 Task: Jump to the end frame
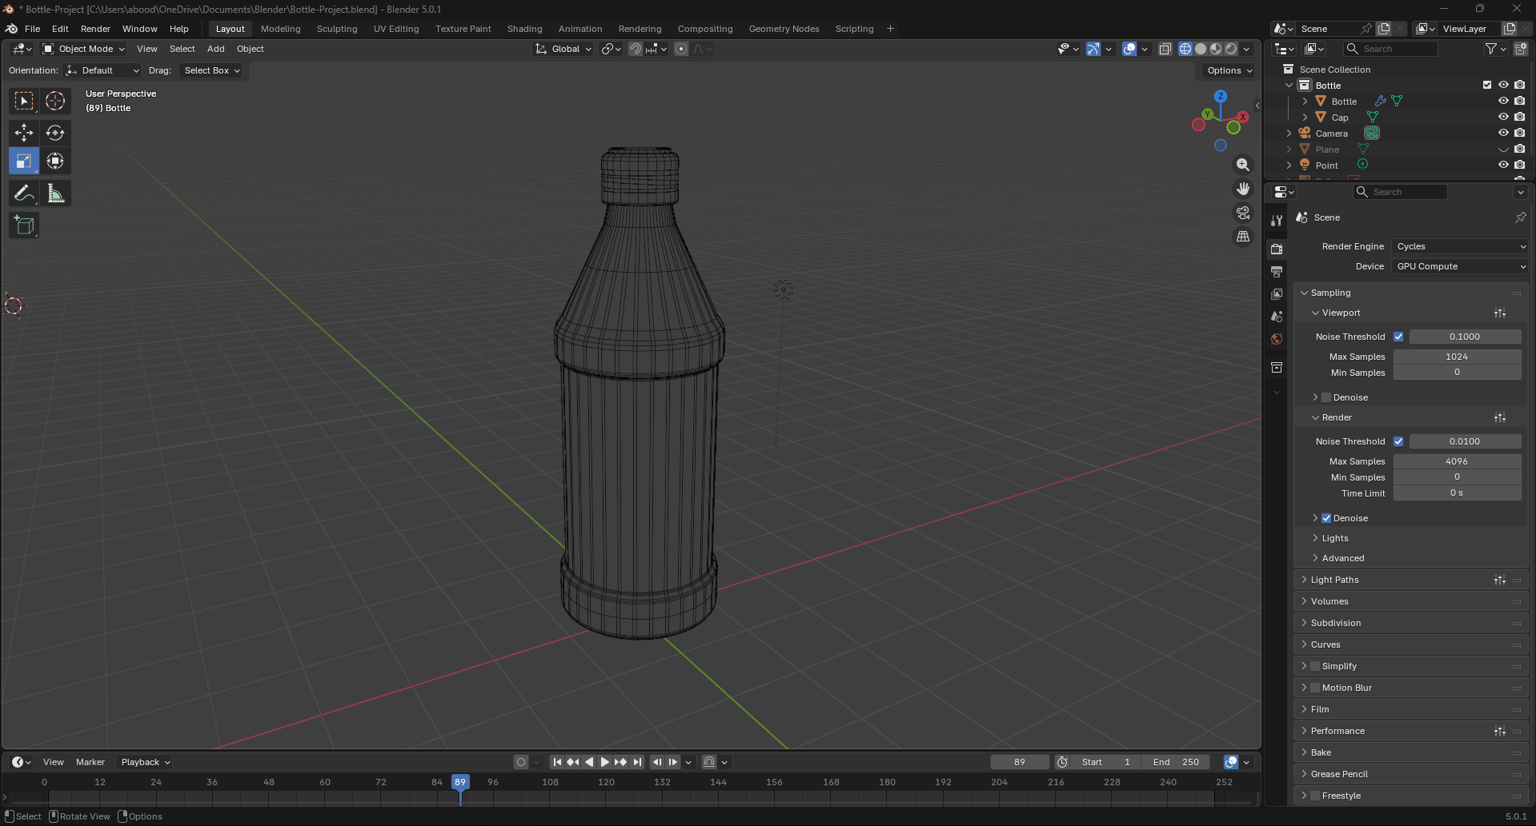(x=637, y=762)
